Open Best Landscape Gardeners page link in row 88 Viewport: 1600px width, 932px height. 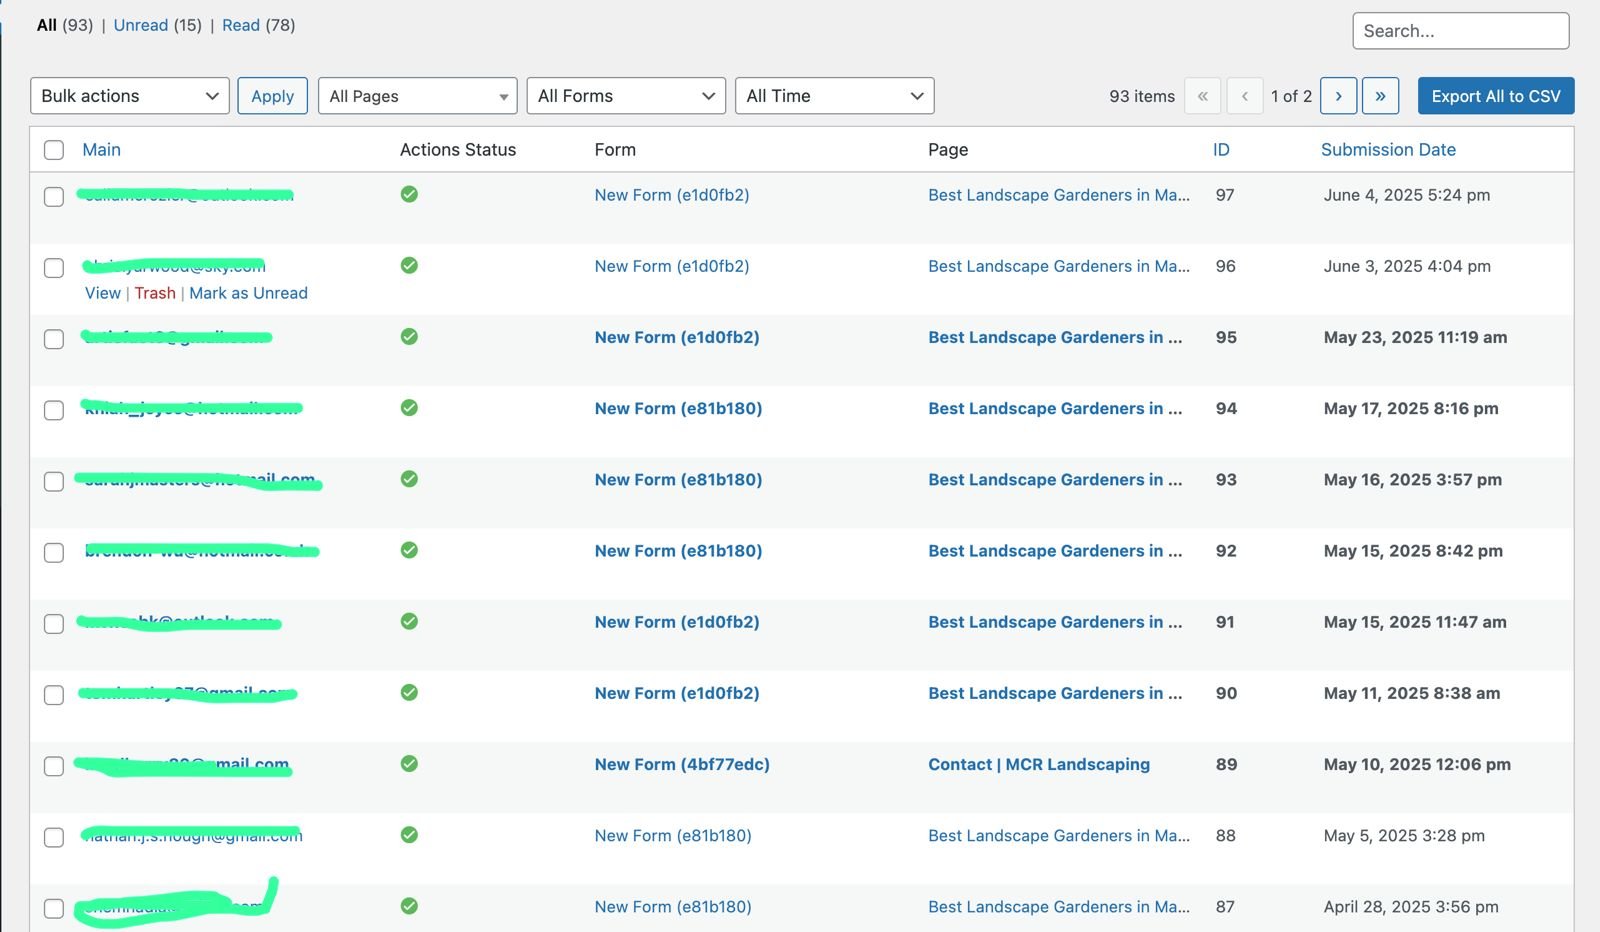click(x=1059, y=836)
